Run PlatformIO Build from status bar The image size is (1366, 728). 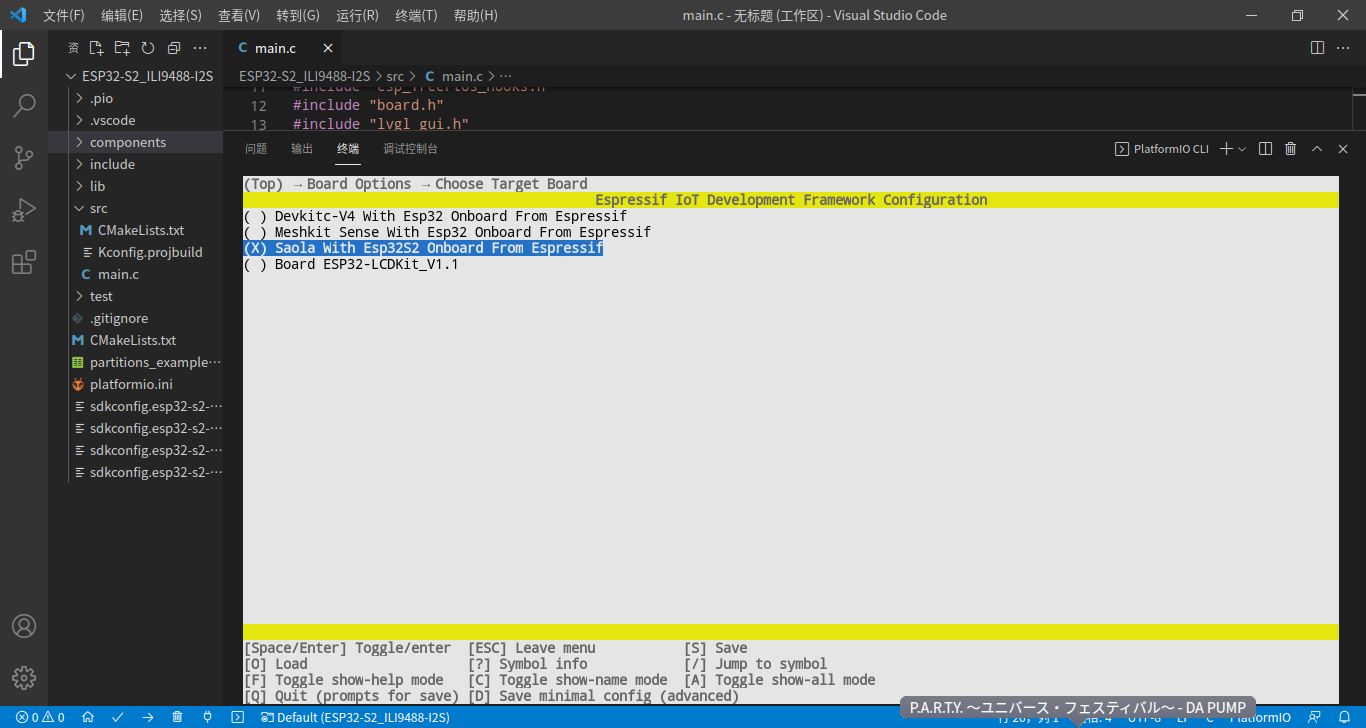tap(117, 717)
